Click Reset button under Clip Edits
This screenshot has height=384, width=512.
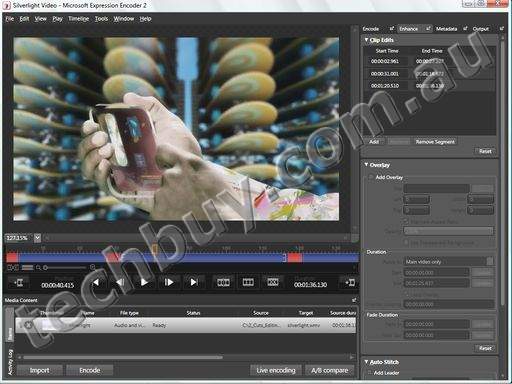pos(485,151)
